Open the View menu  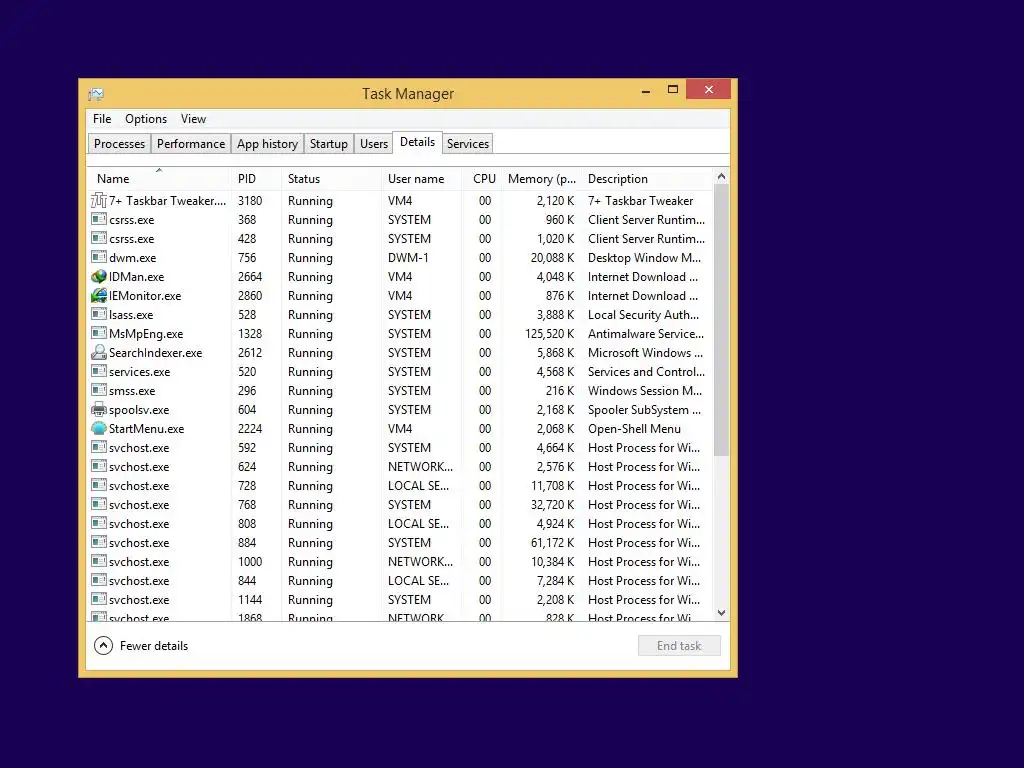(x=193, y=119)
